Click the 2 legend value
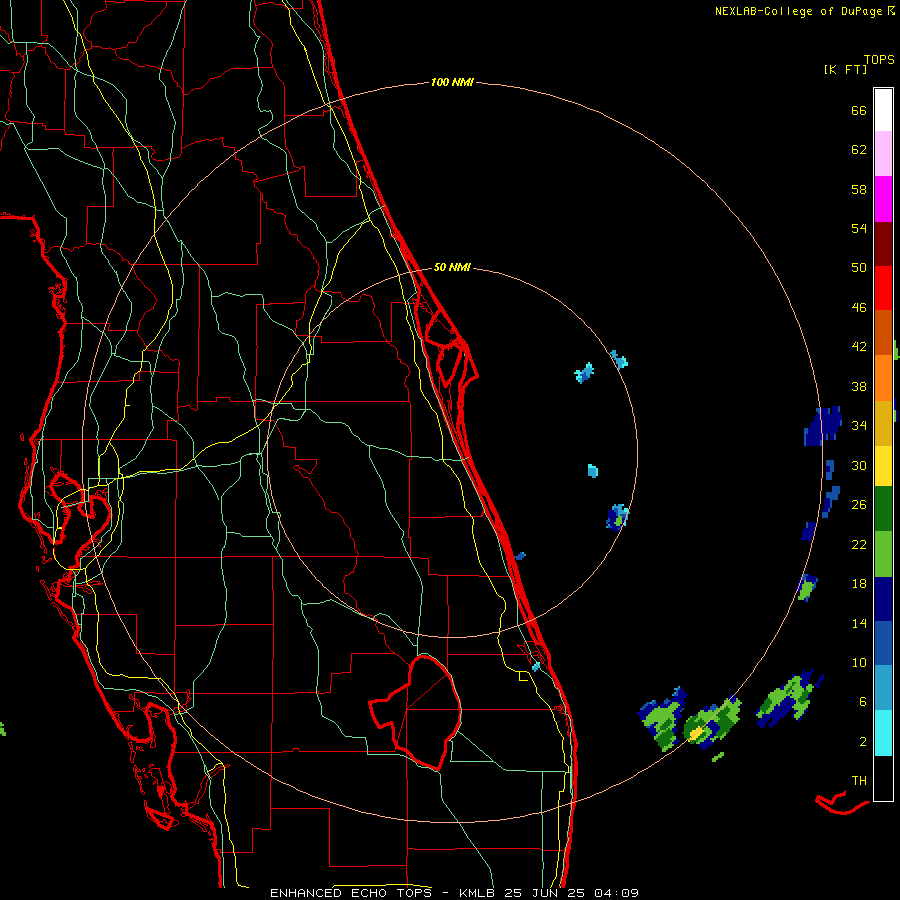Screen dimensions: 900x900 862,742
